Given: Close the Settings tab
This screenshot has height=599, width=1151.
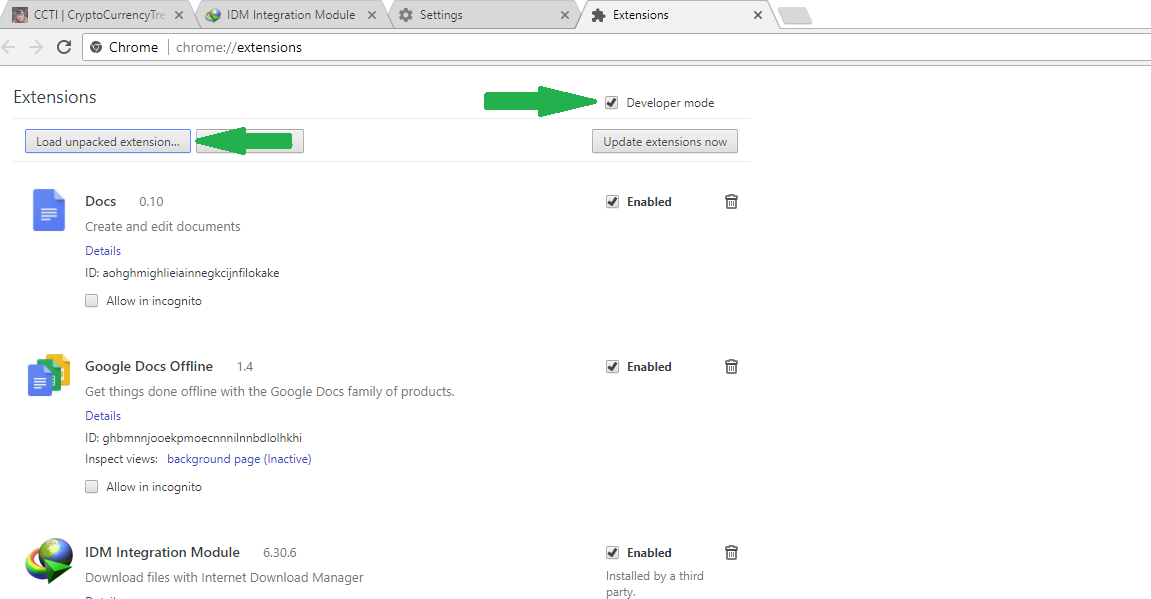Looking at the screenshot, I should coord(564,15).
